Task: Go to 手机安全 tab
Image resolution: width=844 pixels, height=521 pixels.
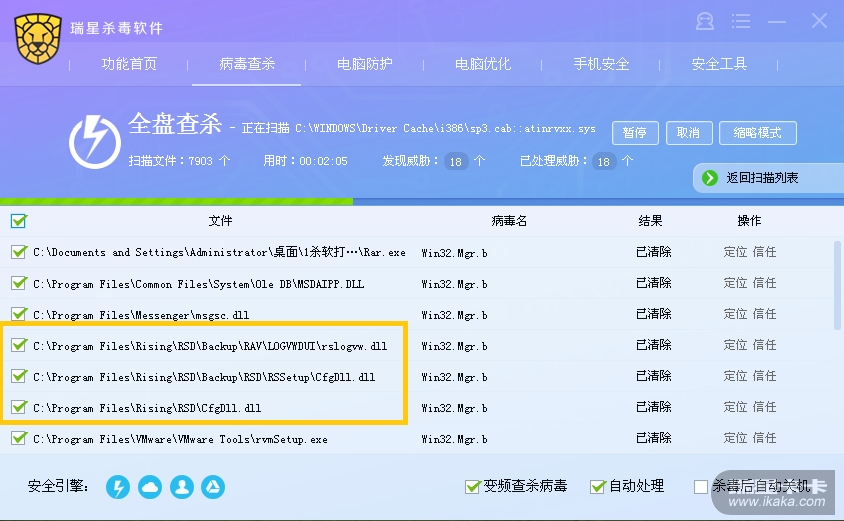Action: pos(601,64)
